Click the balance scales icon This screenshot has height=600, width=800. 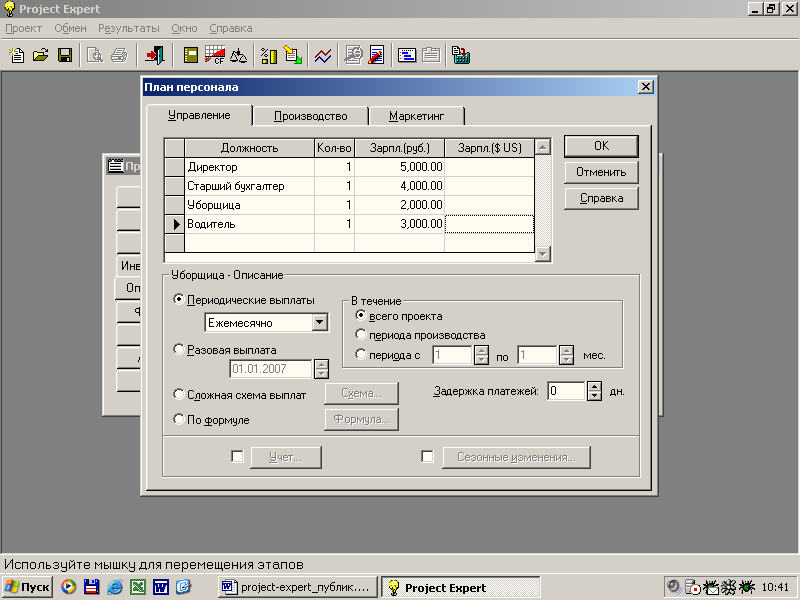[238, 55]
